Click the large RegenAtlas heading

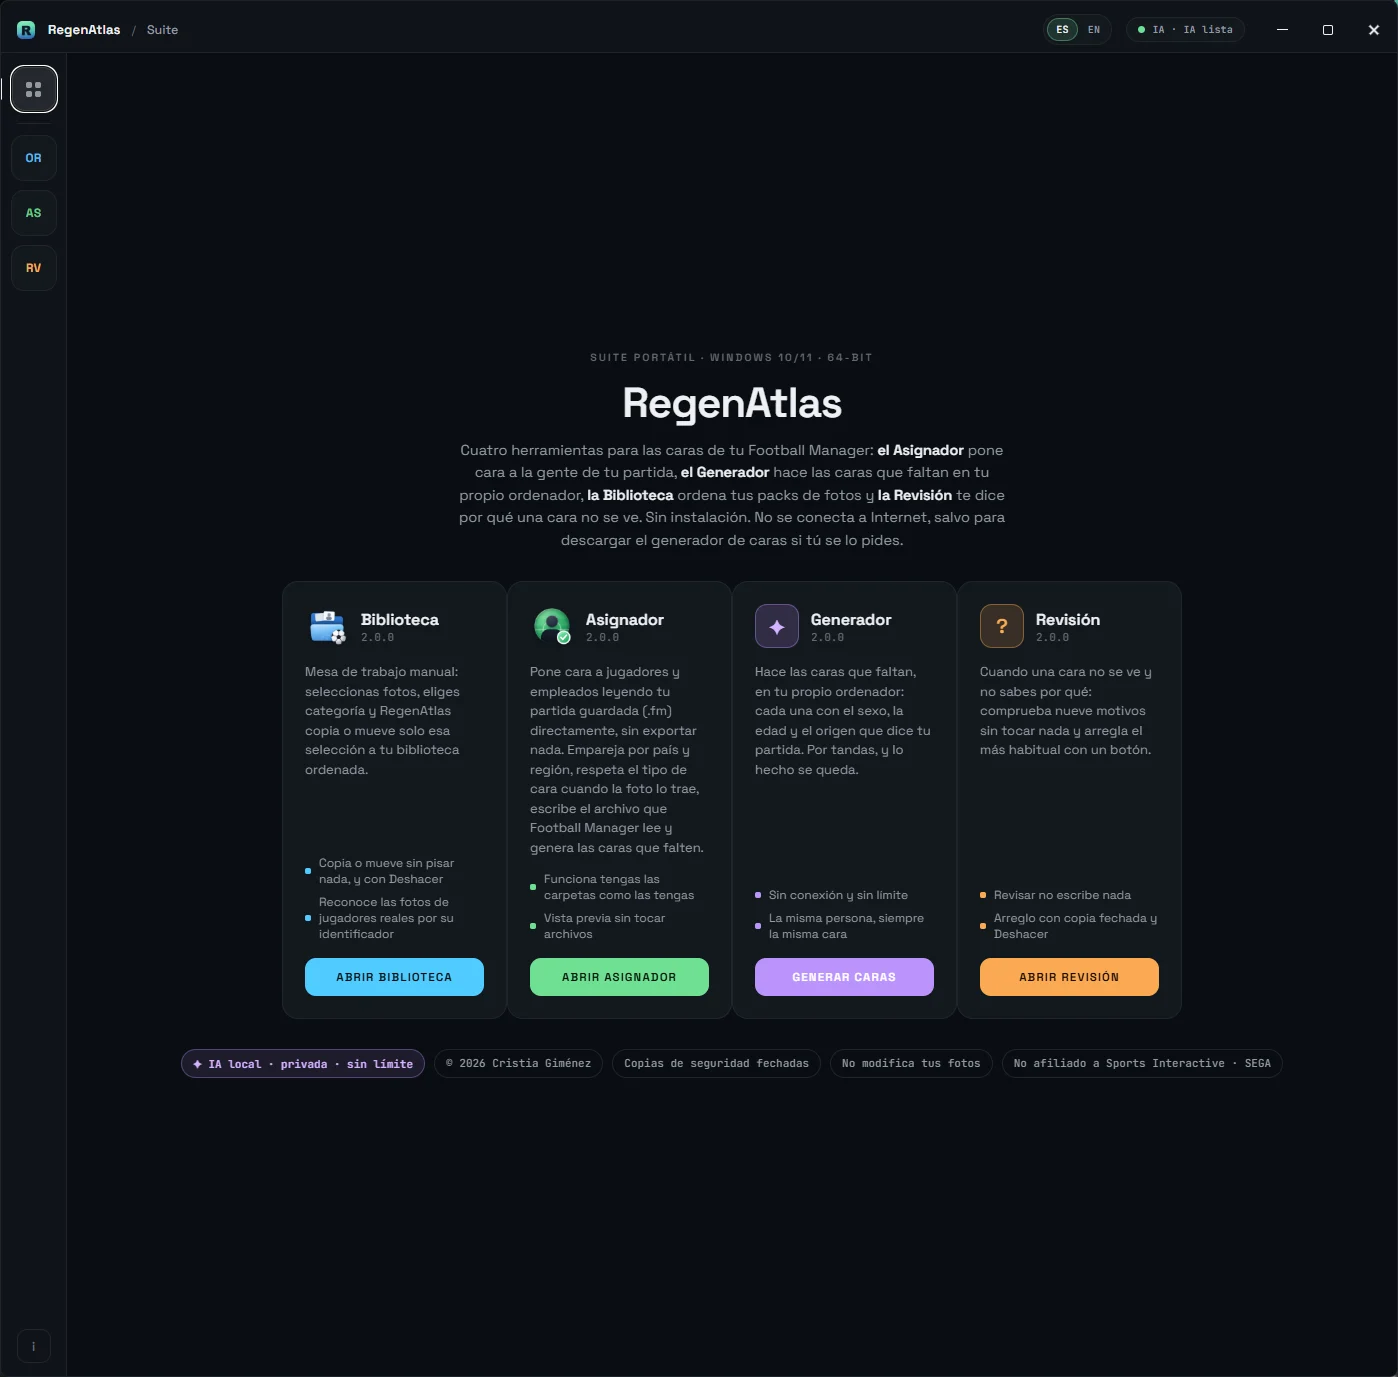732,403
